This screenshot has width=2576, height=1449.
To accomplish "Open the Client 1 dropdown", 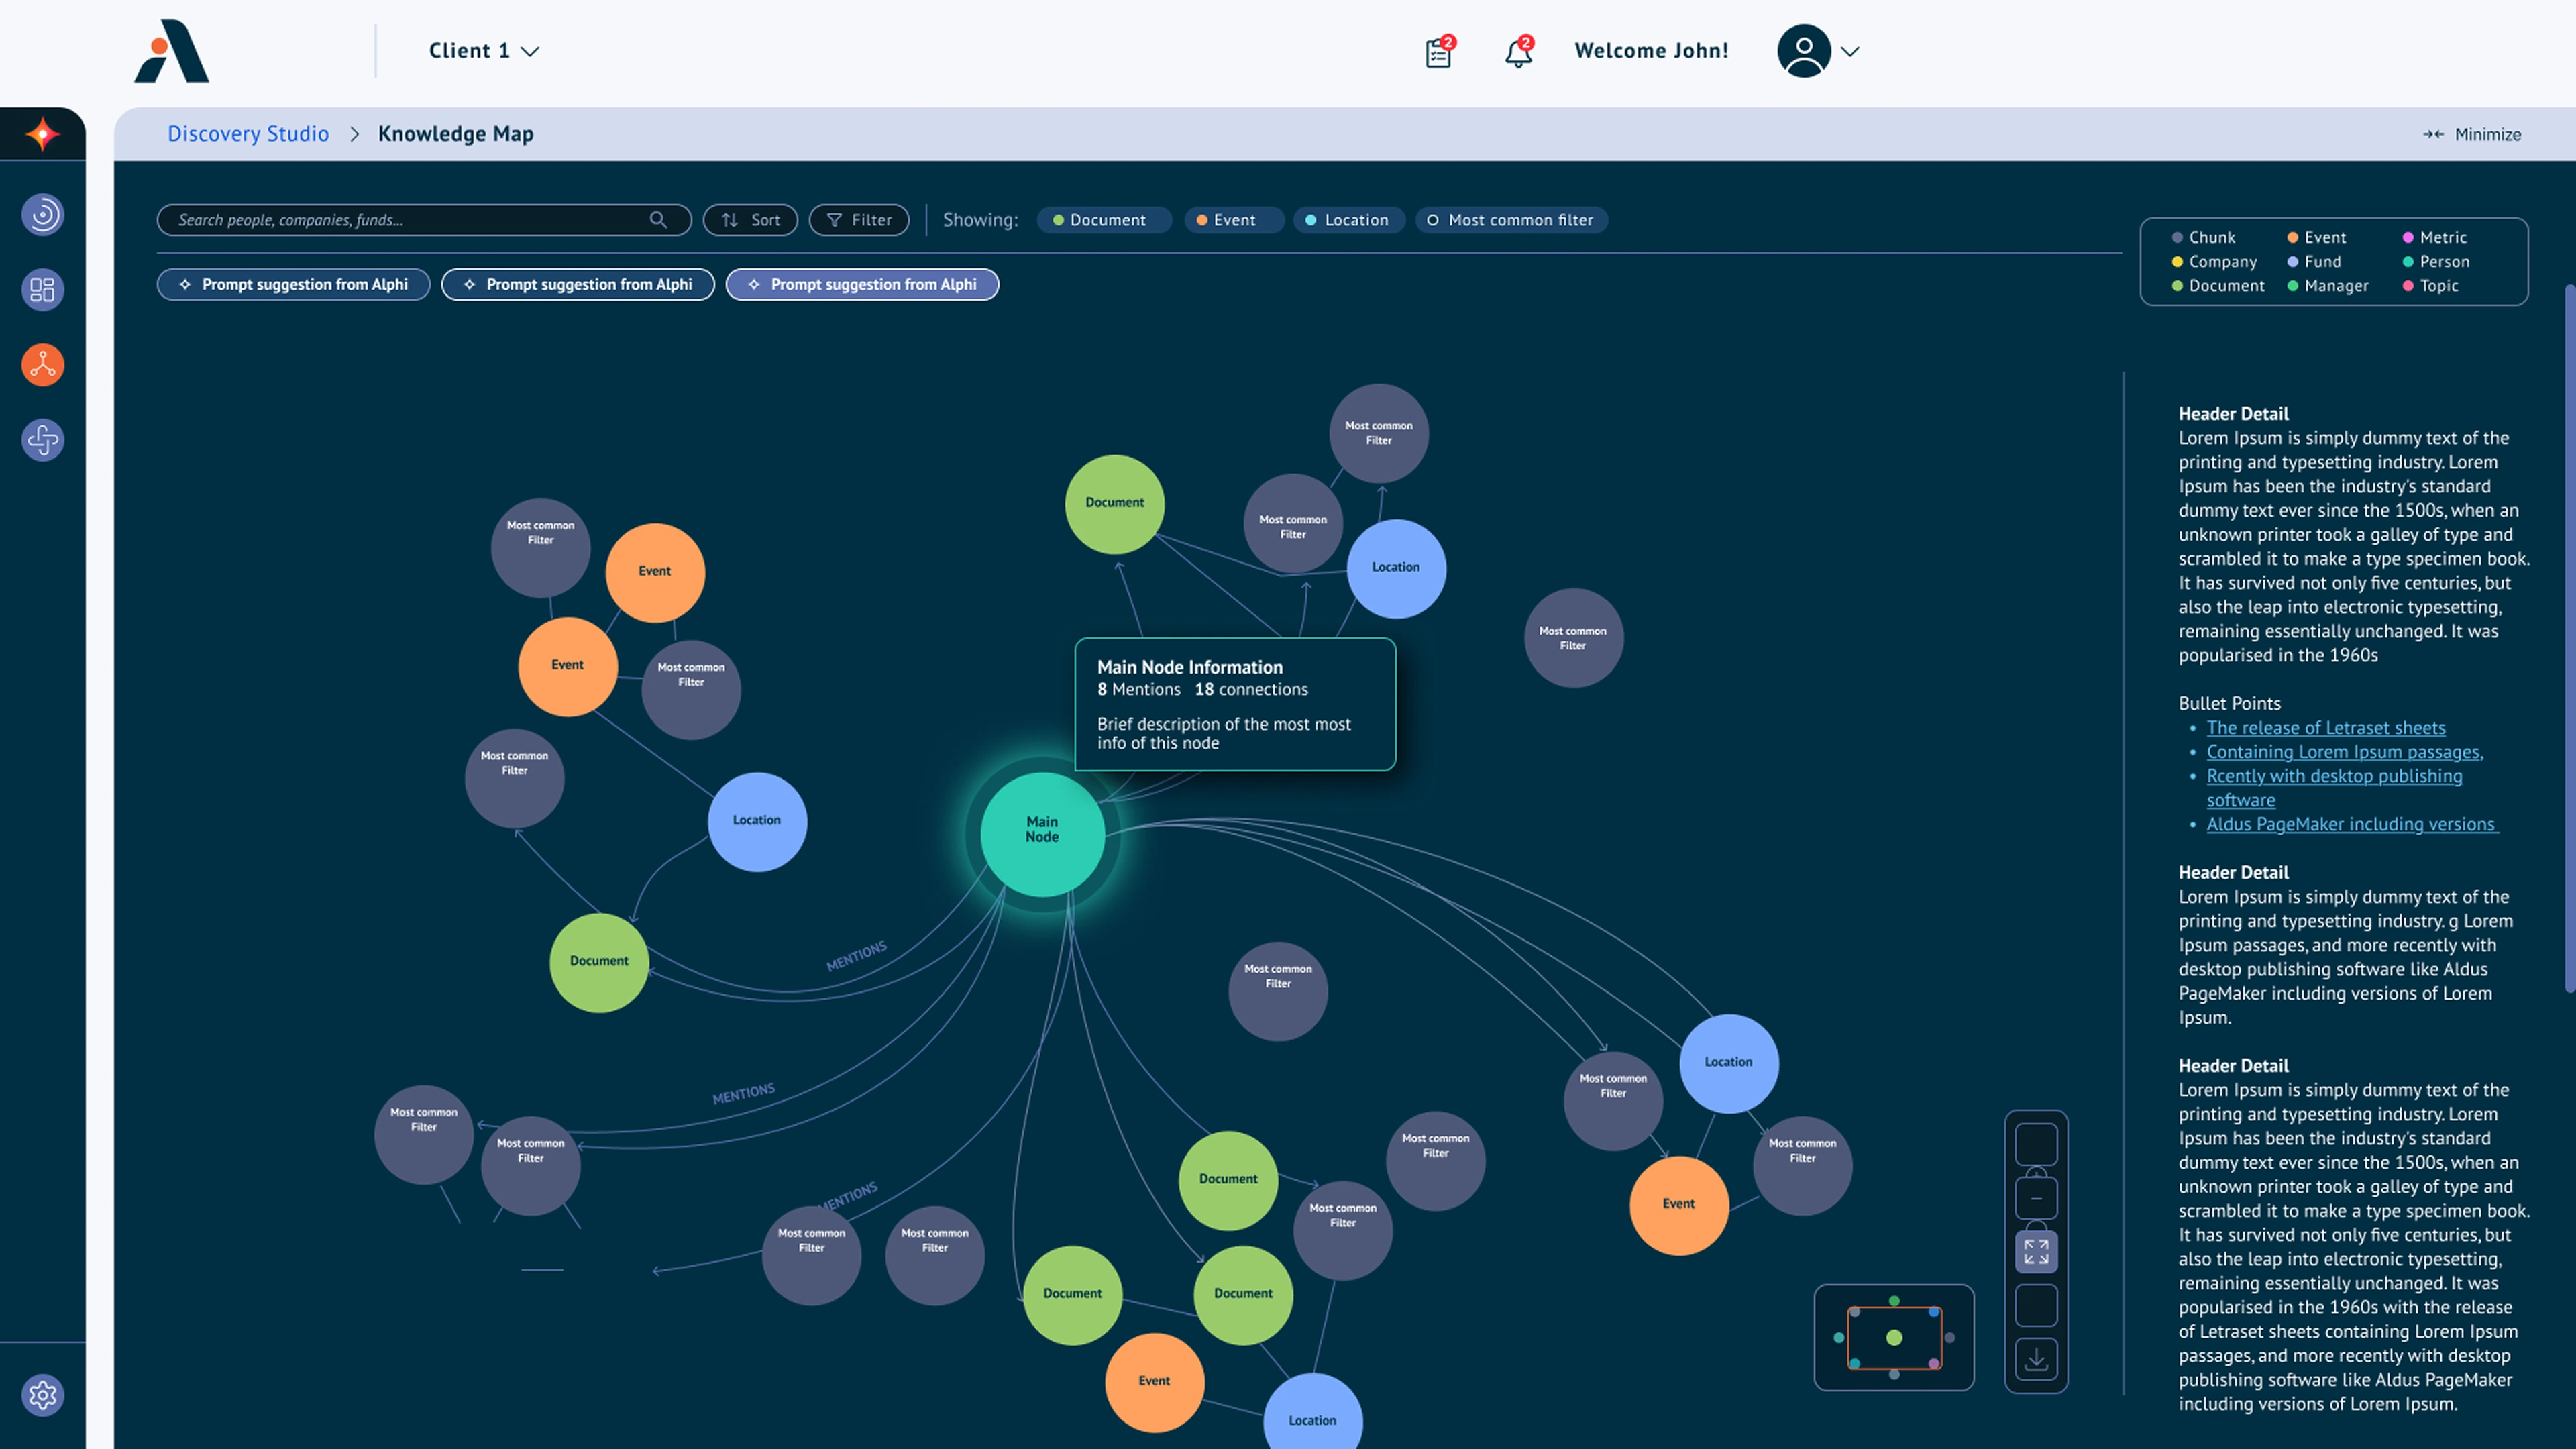I will coord(484,51).
